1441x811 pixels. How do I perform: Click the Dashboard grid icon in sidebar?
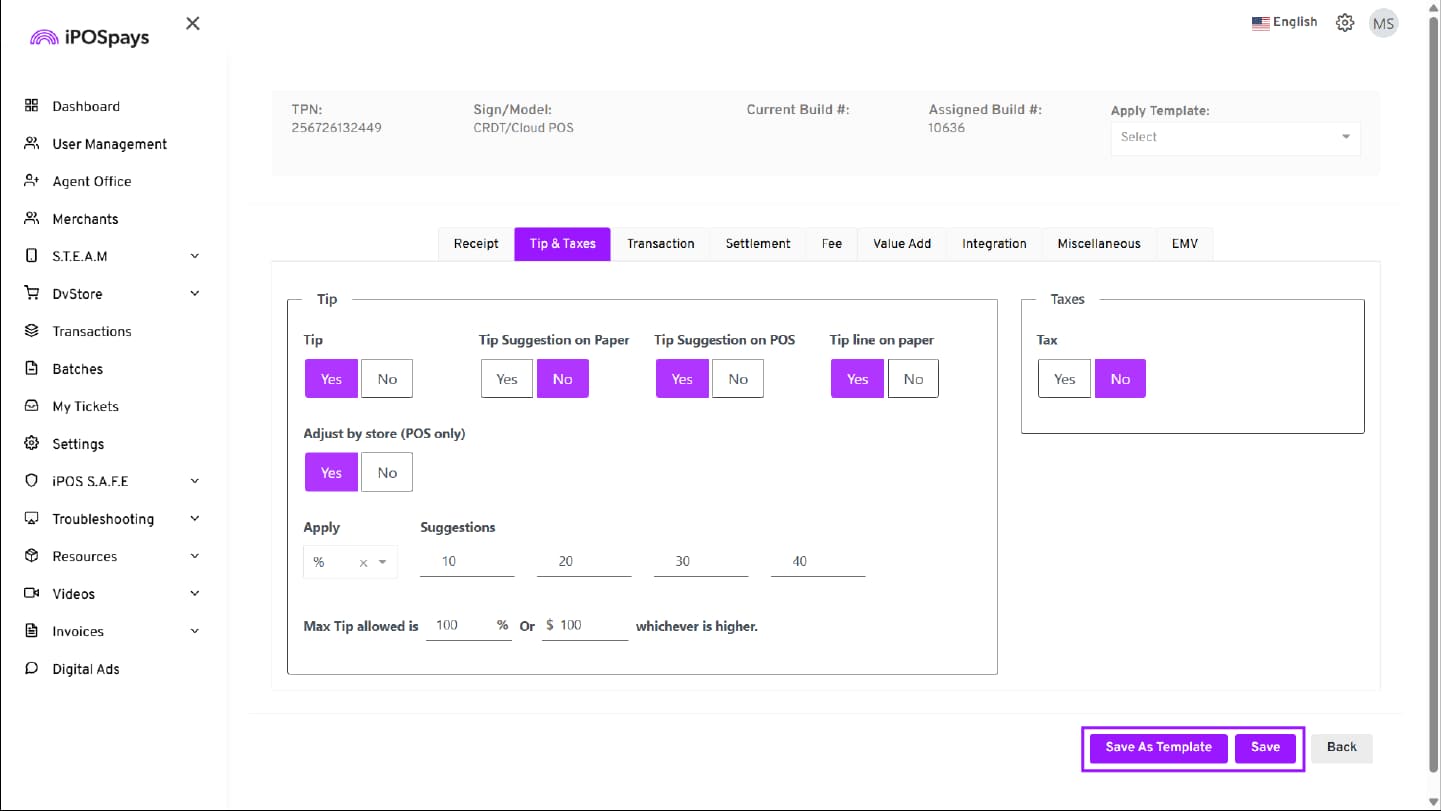(x=31, y=106)
